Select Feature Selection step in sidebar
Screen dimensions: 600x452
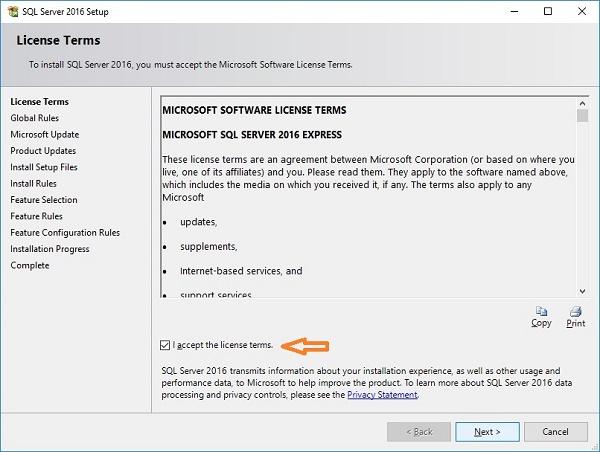(44, 200)
